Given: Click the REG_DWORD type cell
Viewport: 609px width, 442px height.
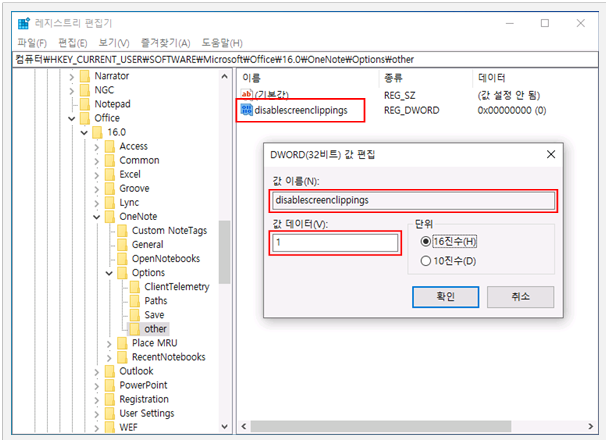Looking at the screenshot, I should click(412, 111).
